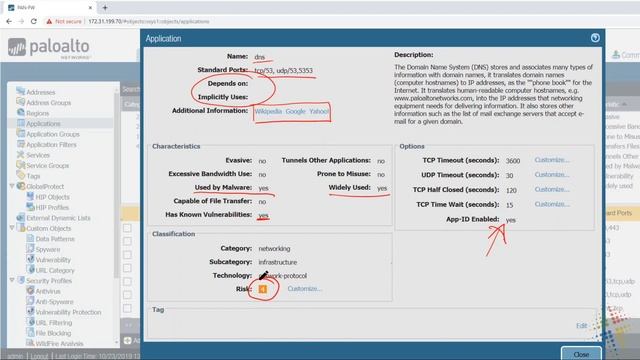Click the Antivirus profile icon
Image resolution: width=640 pixels, height=360 pixels.
click(30, 291)
